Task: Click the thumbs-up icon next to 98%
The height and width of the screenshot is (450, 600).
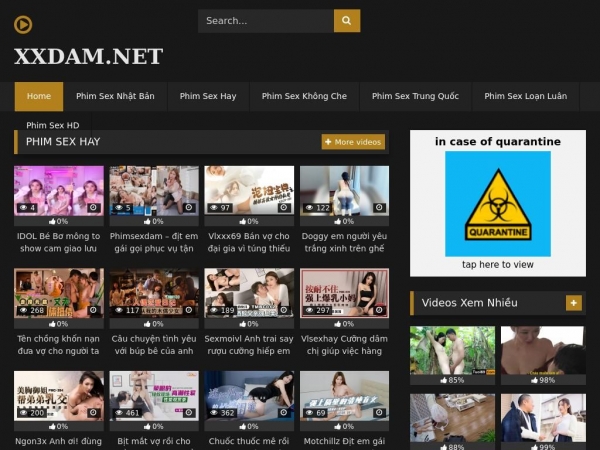Action: (x=535, y=380)
